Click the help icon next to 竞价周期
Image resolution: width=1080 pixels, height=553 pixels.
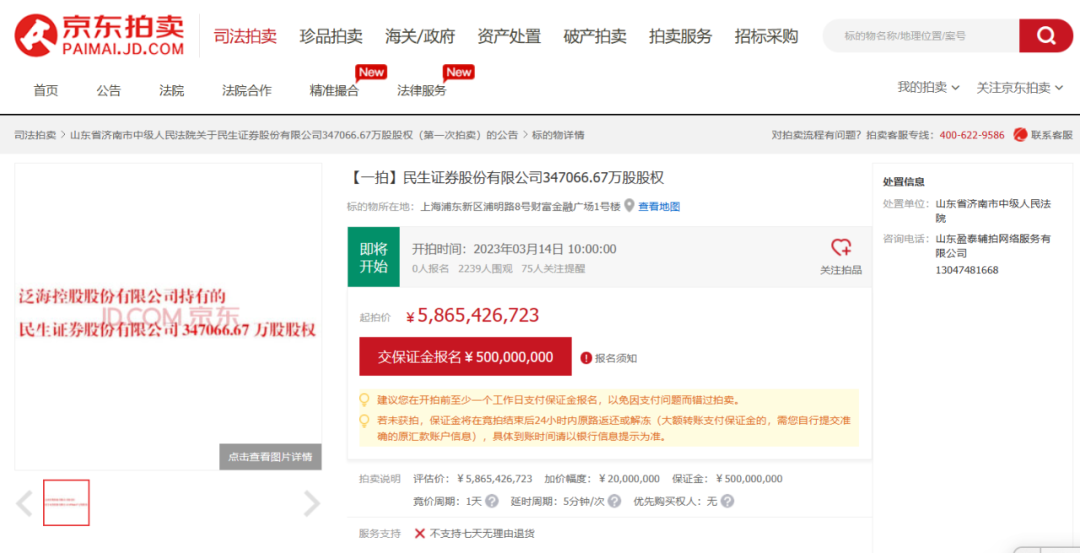pos(492,501)
